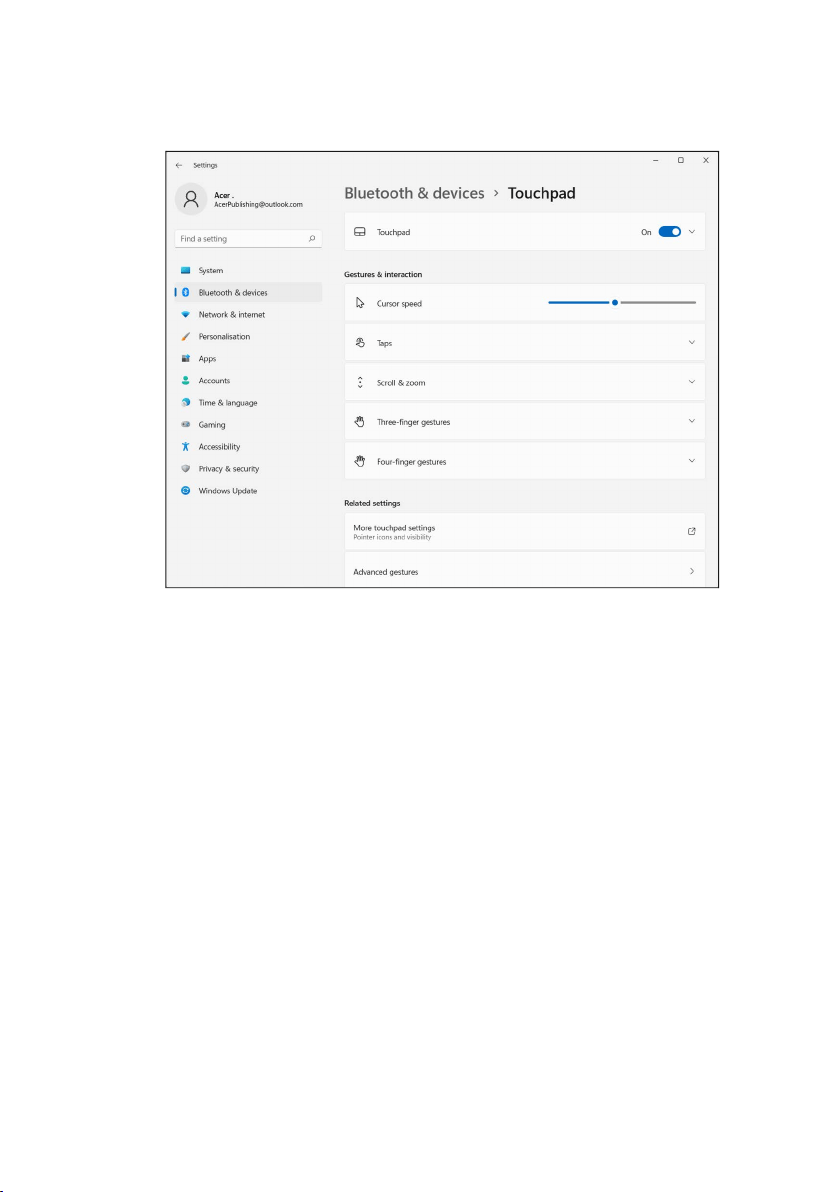840x1192 pixels.
Task: Open More touchpad settings
Action: [x=525, y=531]
